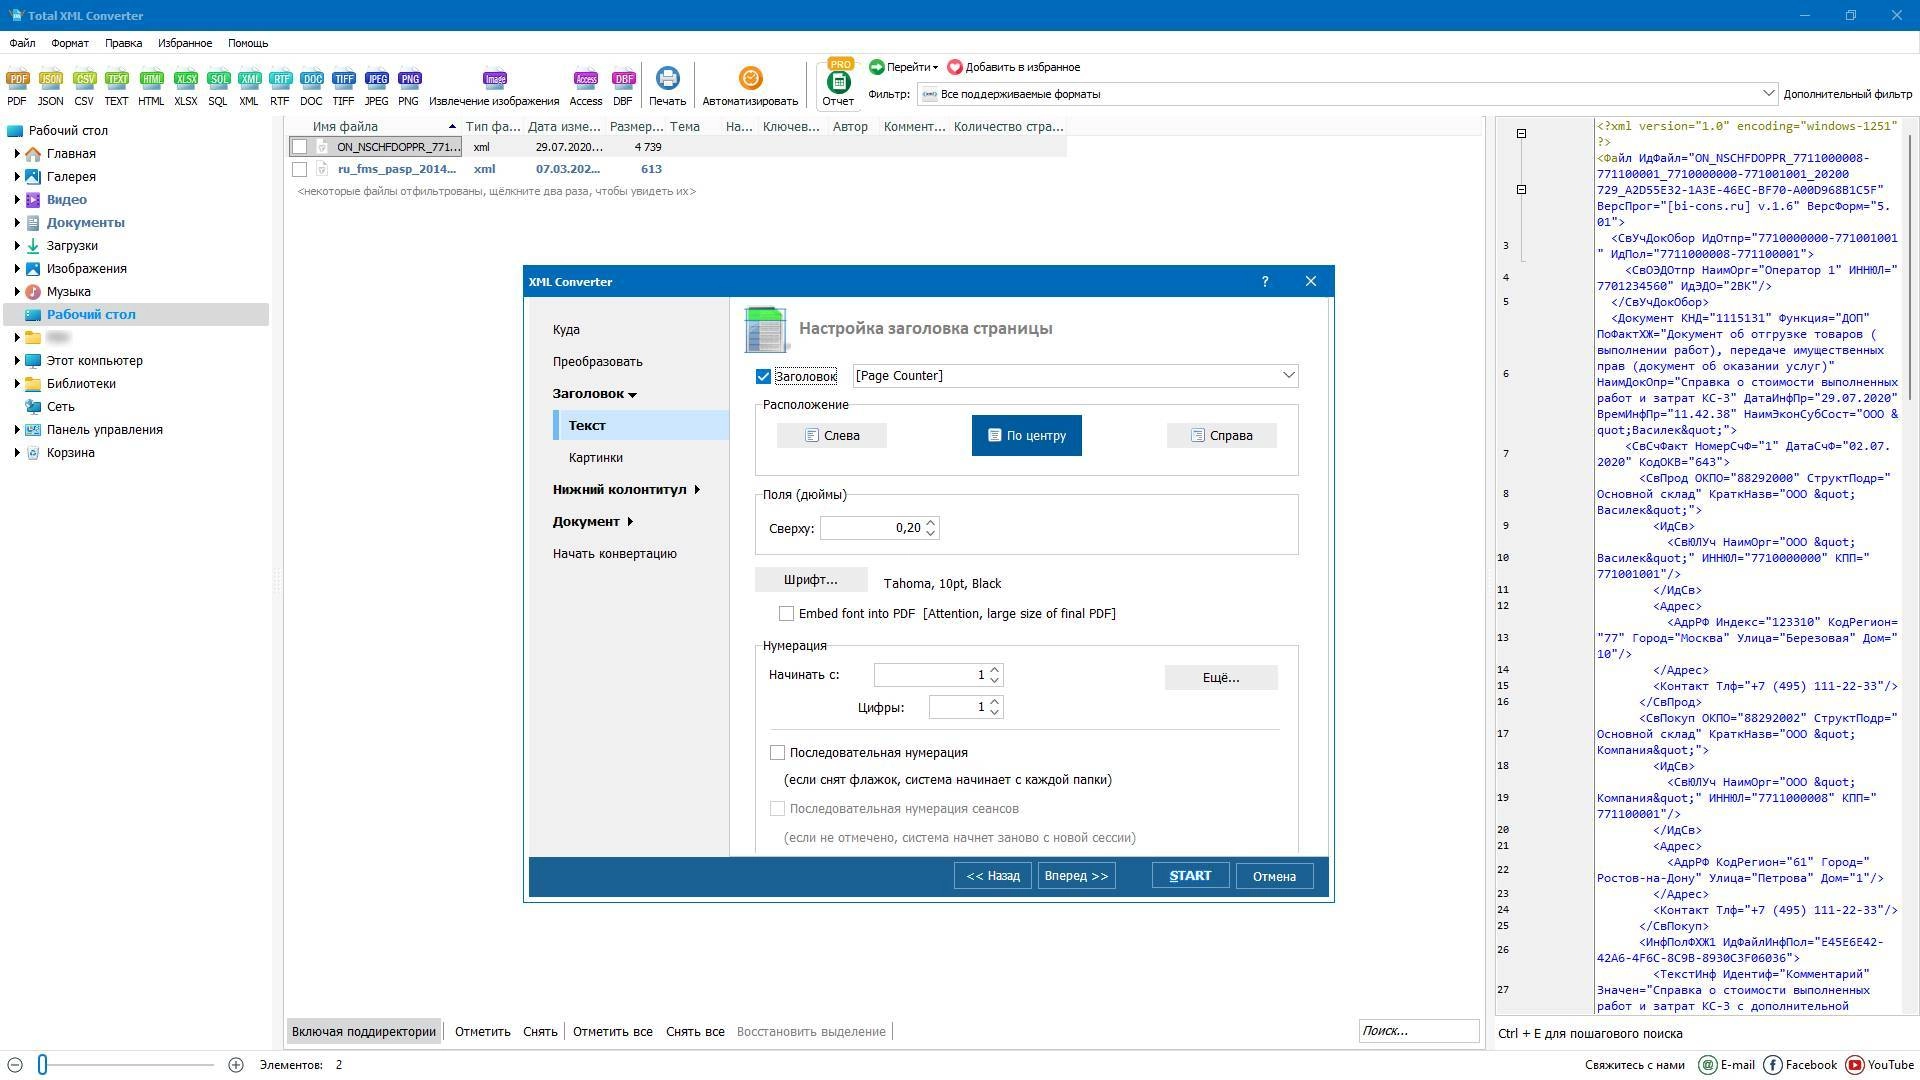Open Шрифт font settings
This screenshot has width=1920, height=1080.
(811, 580)
